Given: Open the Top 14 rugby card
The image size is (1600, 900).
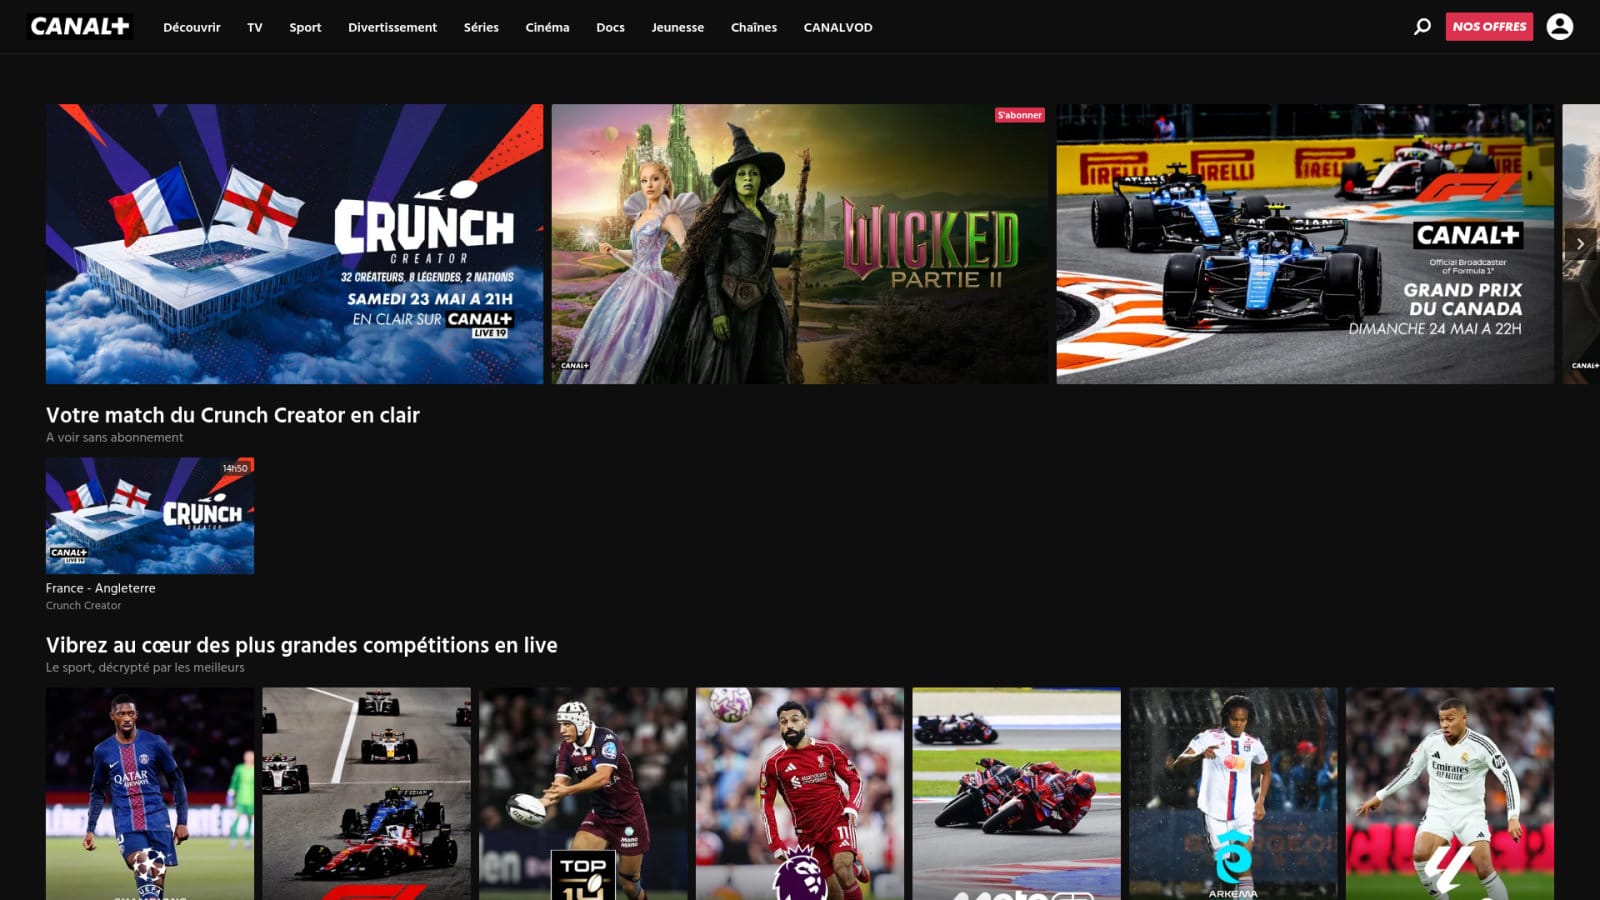Looking at the screenshot, I should click(x=583, y=793).
